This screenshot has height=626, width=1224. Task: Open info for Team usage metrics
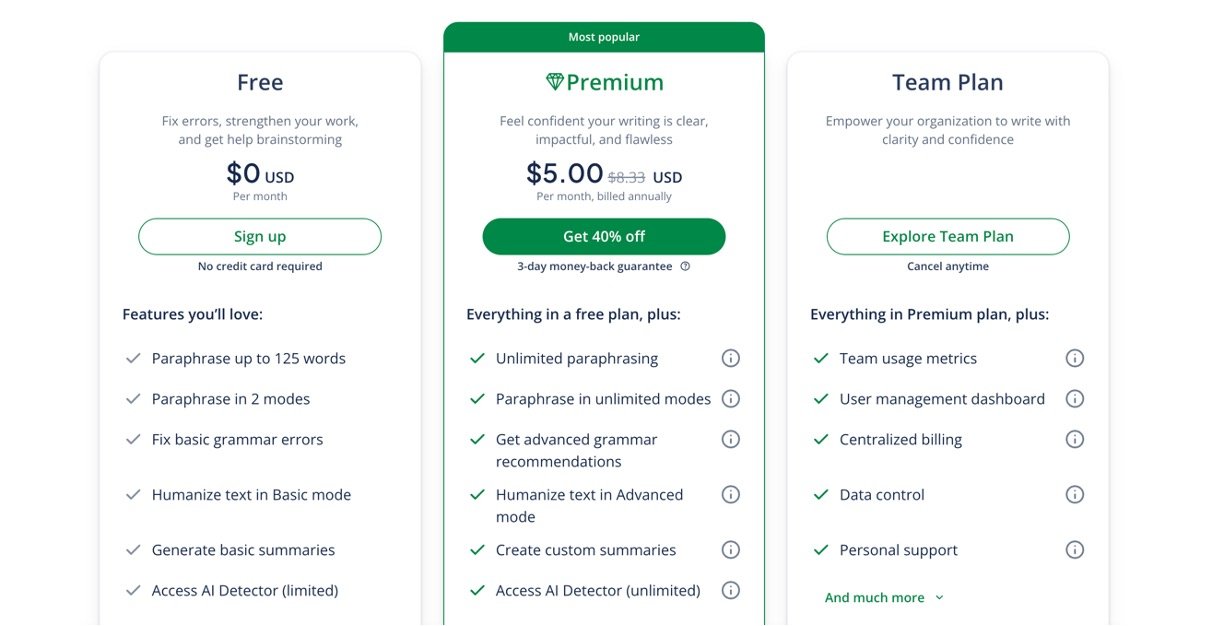[x=1075, y=358]
